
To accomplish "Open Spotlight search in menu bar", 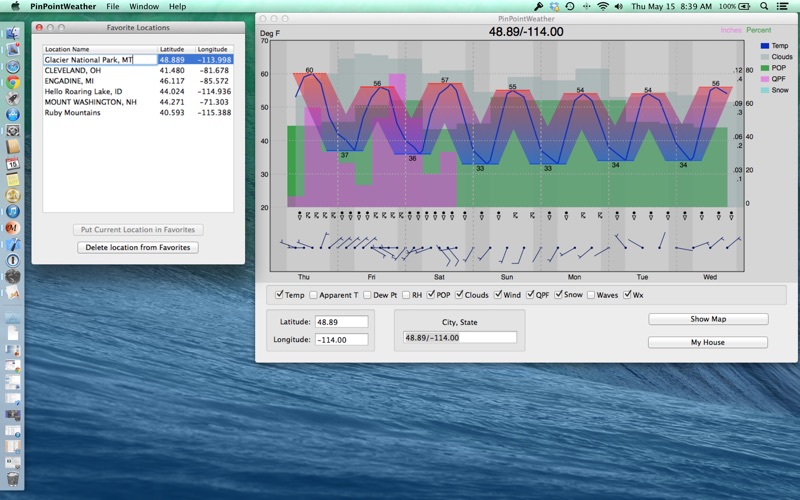I will pos(764,6).
